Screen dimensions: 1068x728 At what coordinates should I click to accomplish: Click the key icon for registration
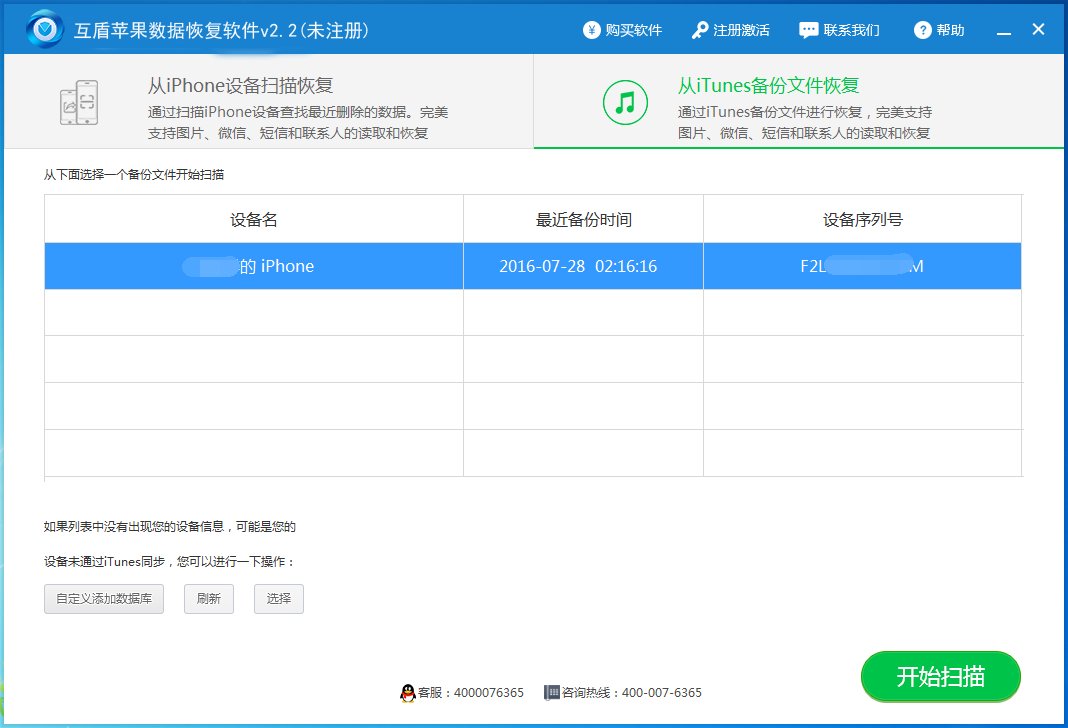[x=700, y=30]
